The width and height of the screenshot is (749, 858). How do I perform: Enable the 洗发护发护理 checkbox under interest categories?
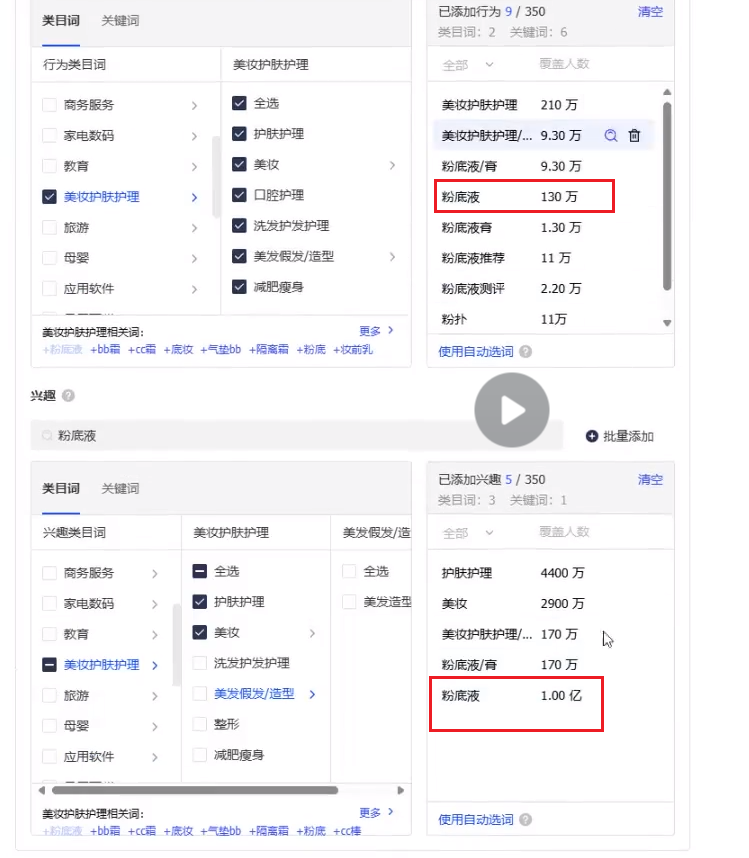click(200, 663)
